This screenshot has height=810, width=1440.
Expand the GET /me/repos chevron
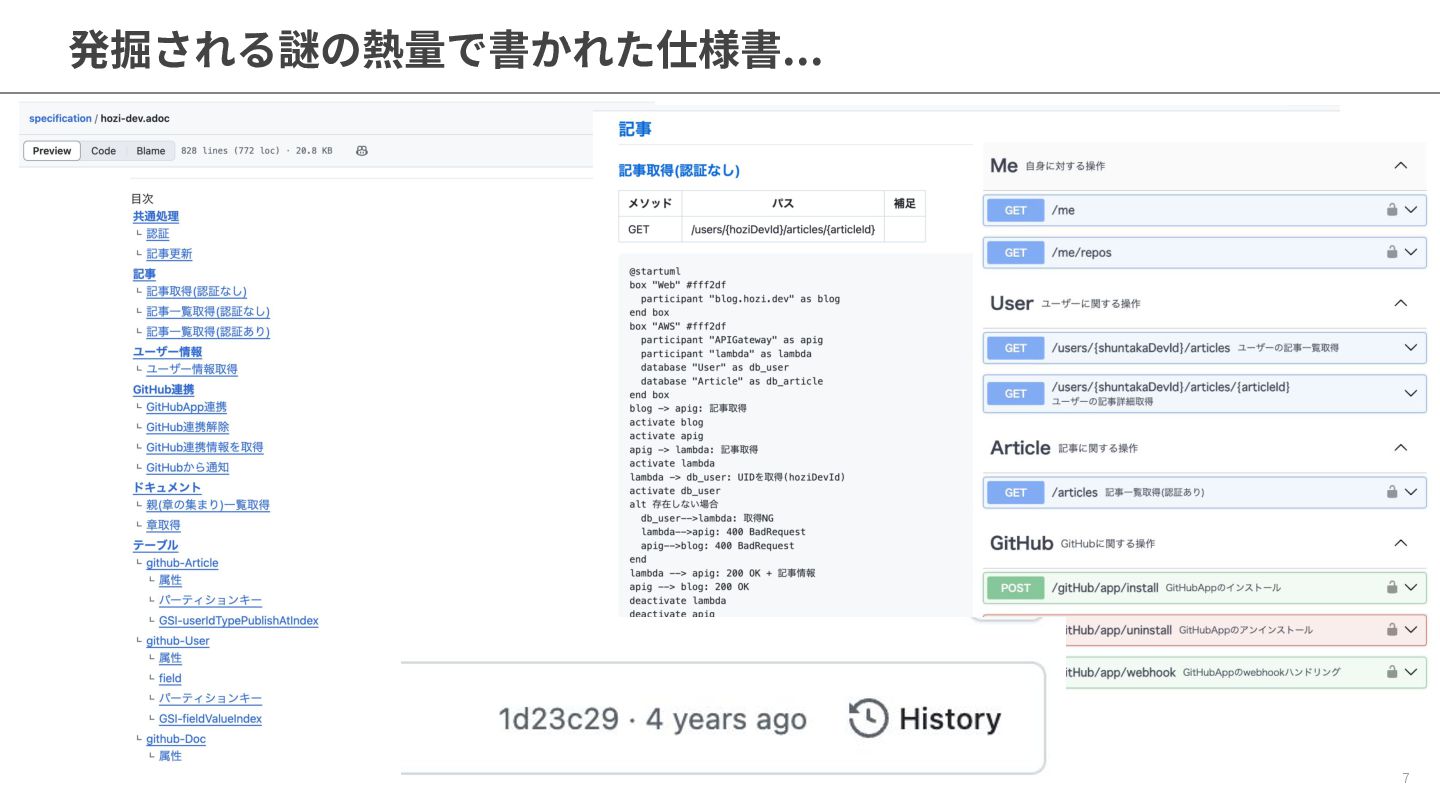click(x=1411, y=252)
